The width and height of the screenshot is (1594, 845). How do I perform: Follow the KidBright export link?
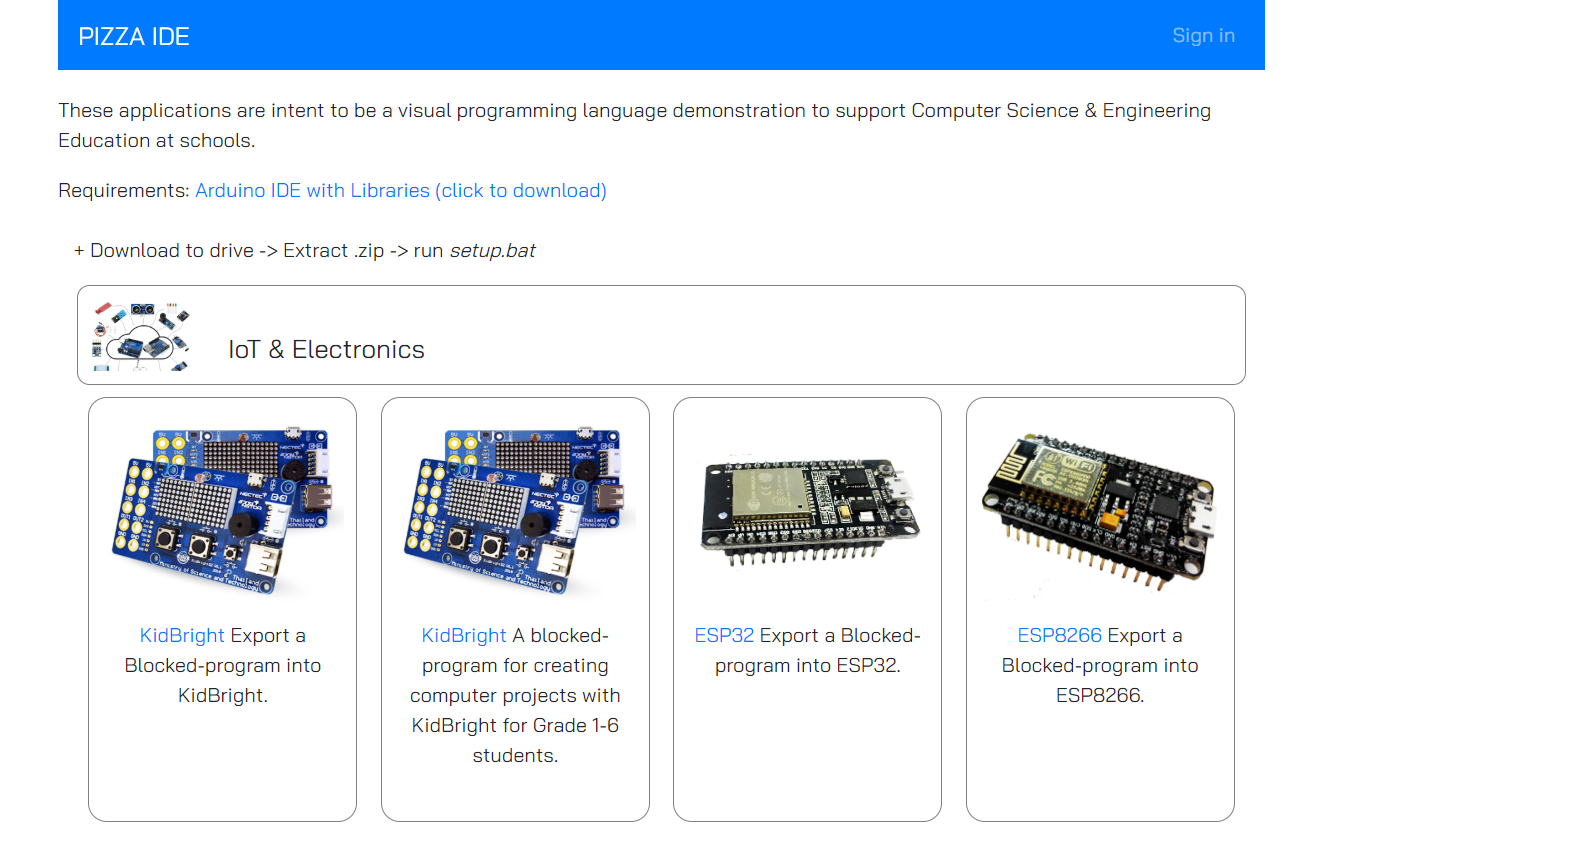[182, 635]
